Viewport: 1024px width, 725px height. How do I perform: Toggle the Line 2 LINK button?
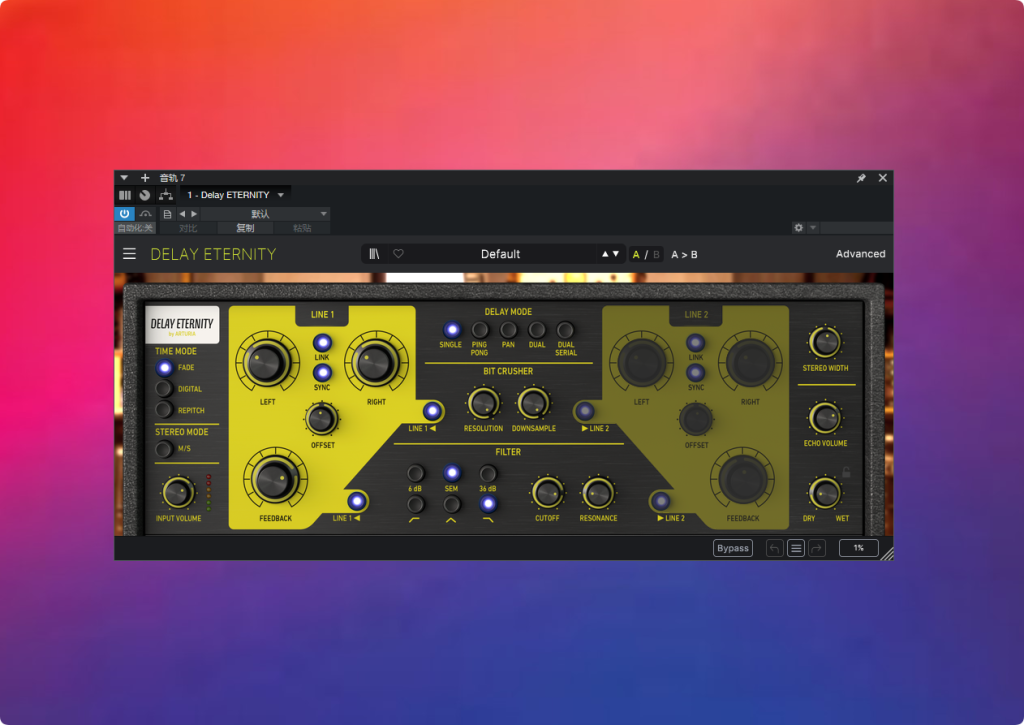696,342
